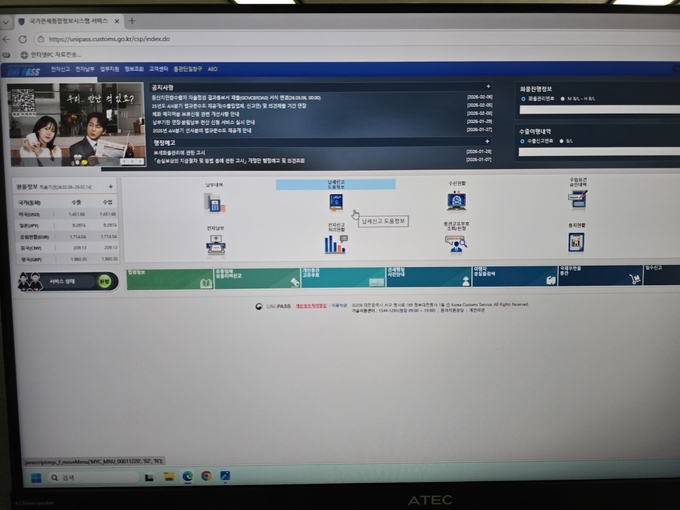Screen dimensions: 680x510
Task: Click the 전자납부 icon
Action: (x=215, y=242)
